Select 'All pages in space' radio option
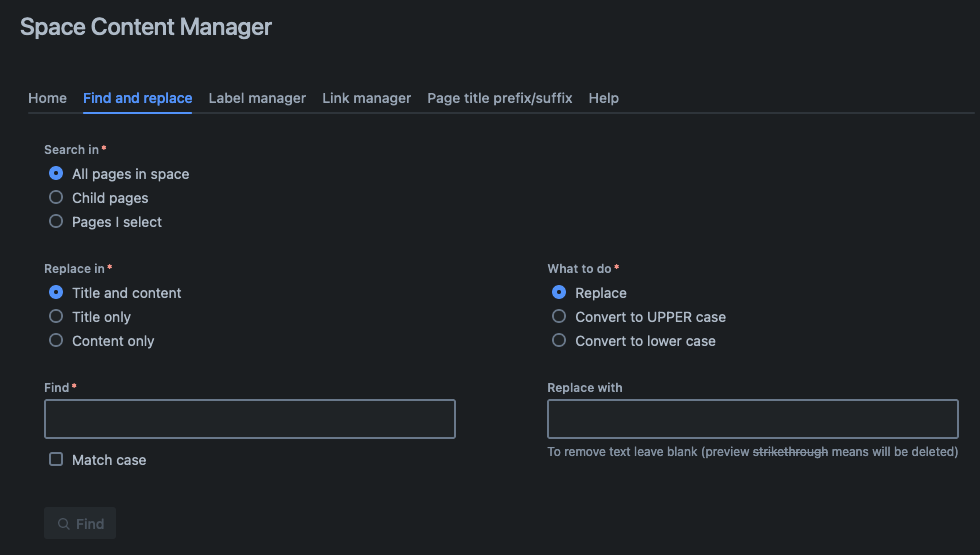 coord(56,174)
